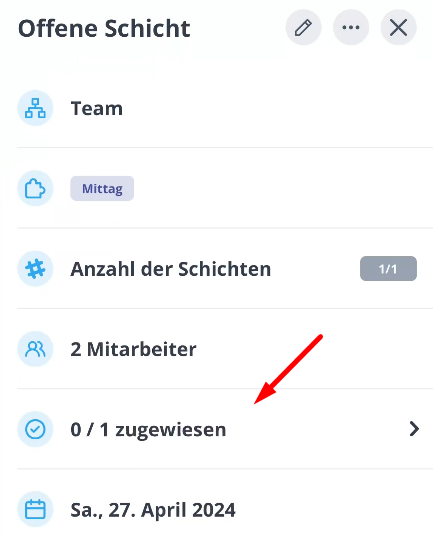Click the Anzahl der Schichten label
Screen dimensions: 433x539
point(171,269)
